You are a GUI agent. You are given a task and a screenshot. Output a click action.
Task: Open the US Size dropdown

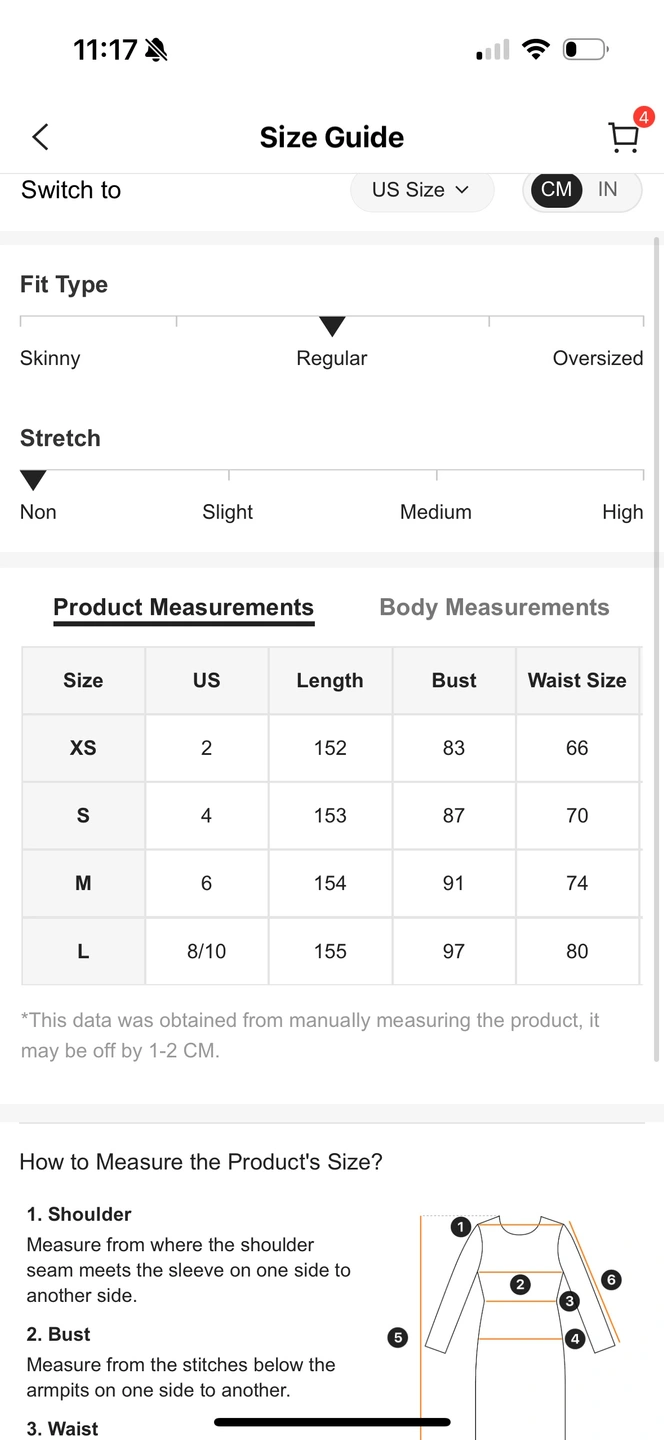pyautogui.click(x=421, y=190)
